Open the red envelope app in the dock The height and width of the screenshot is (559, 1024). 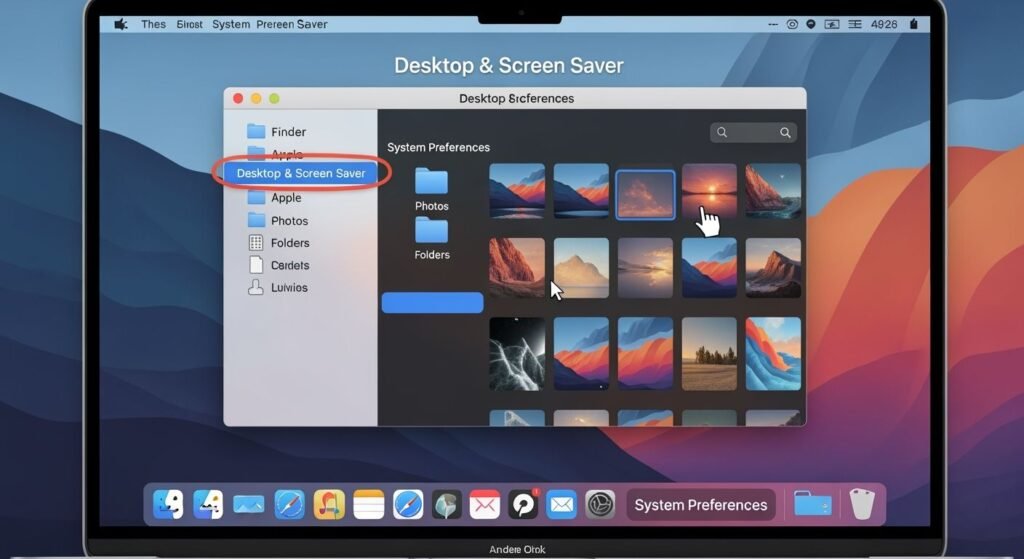tap(485, 505)
